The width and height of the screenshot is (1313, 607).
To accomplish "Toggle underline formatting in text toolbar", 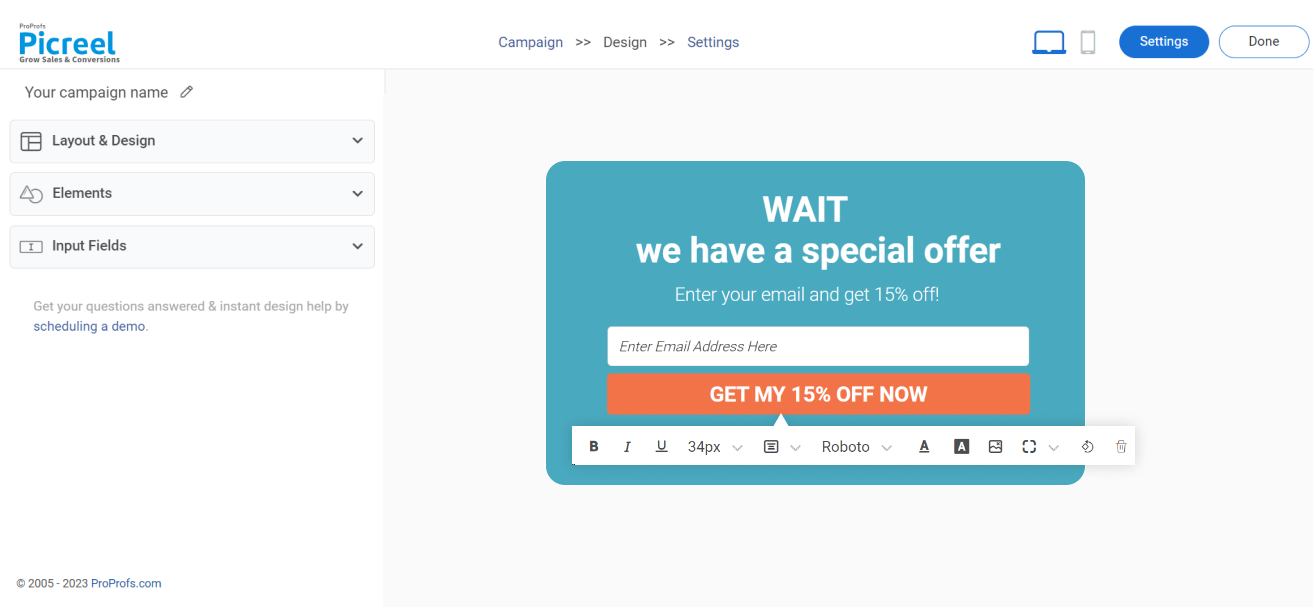I will click(661, 447).
